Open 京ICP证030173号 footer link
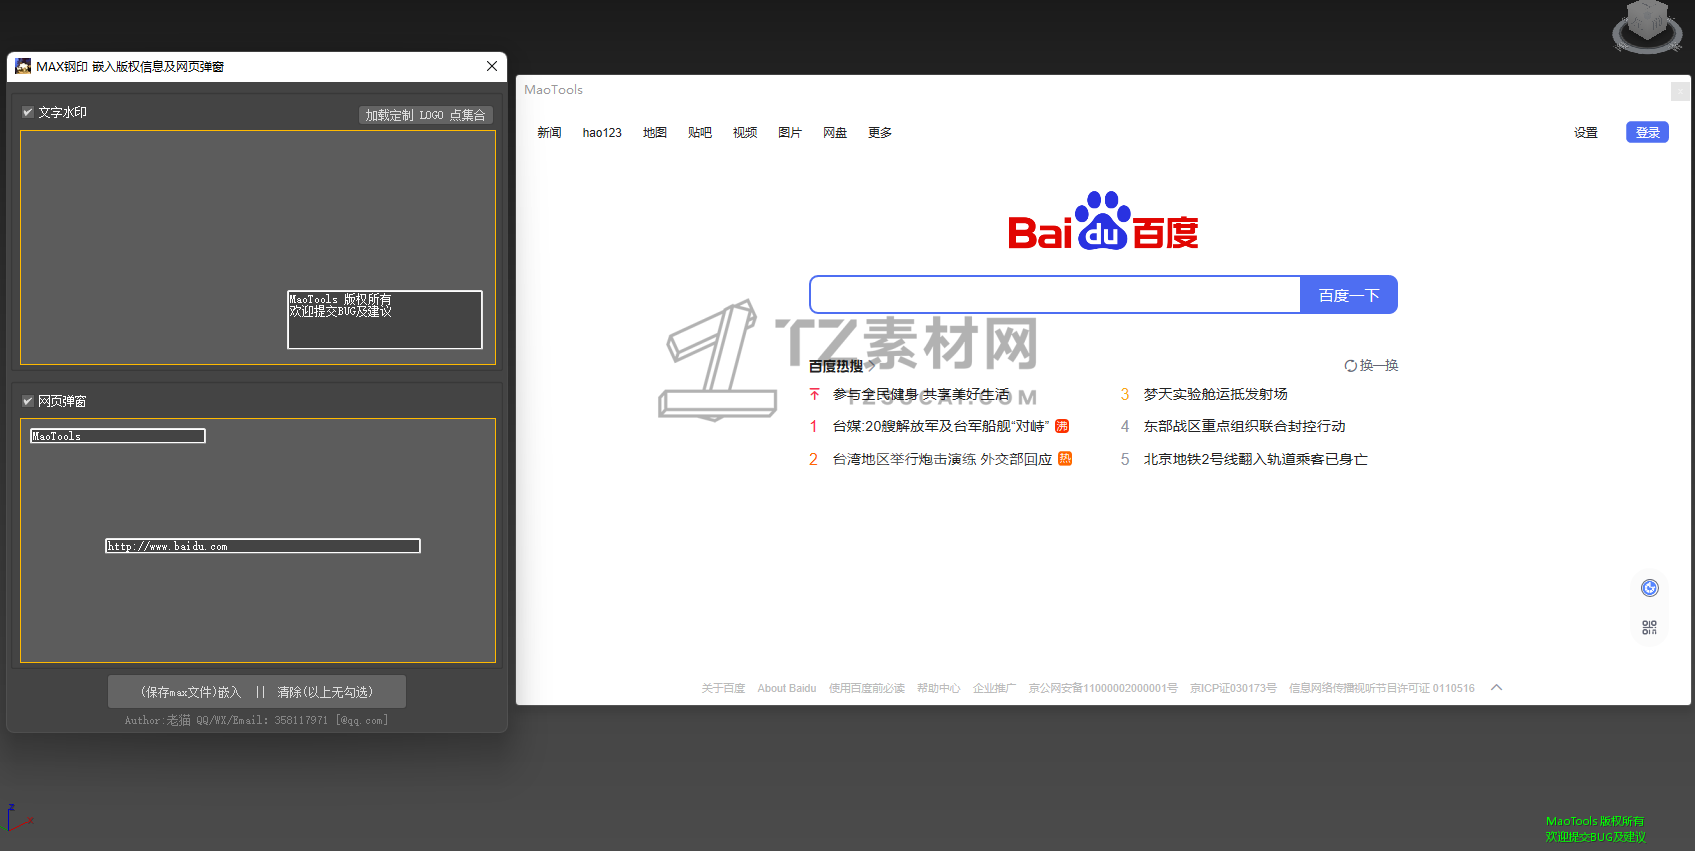 pyautogui.click(x=1233, y=688)
